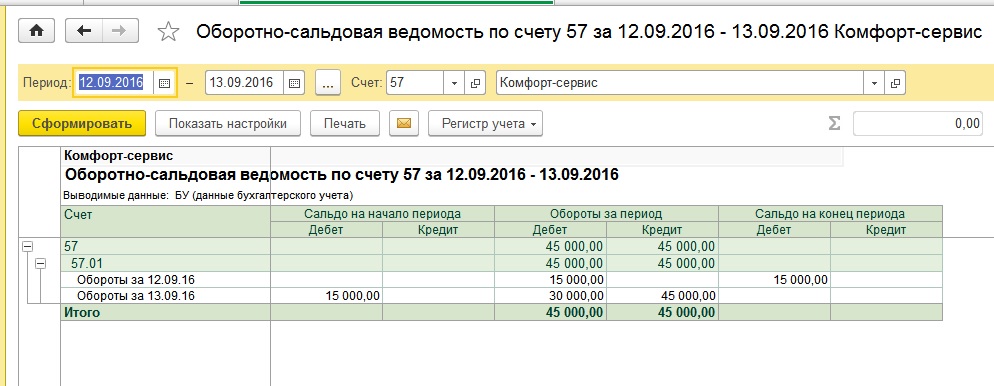
Task: Expand the Комфорт-сервис organization dropdown
Action: [875, 82]
